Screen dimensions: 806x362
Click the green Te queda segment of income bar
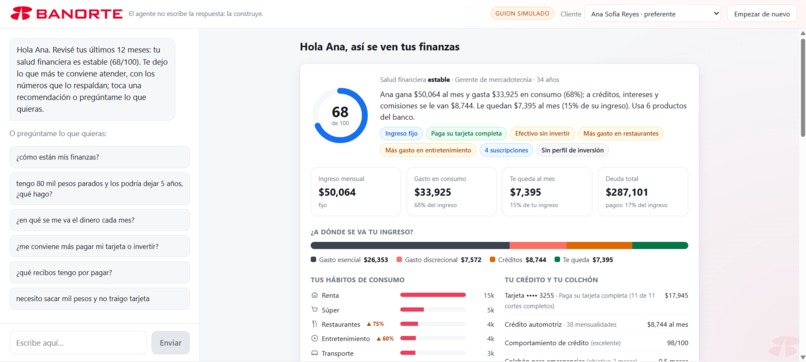click(x=660, y=245)
